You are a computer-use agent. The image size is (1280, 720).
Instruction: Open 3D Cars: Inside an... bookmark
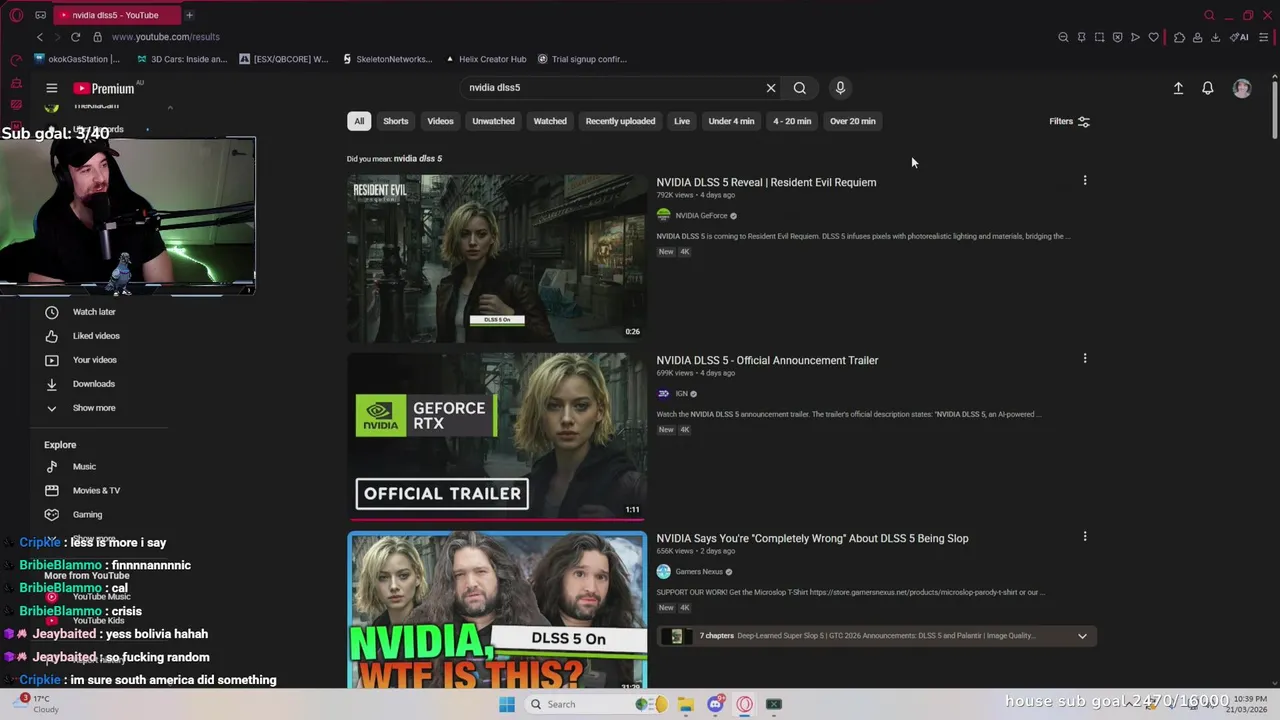(182, 59)
